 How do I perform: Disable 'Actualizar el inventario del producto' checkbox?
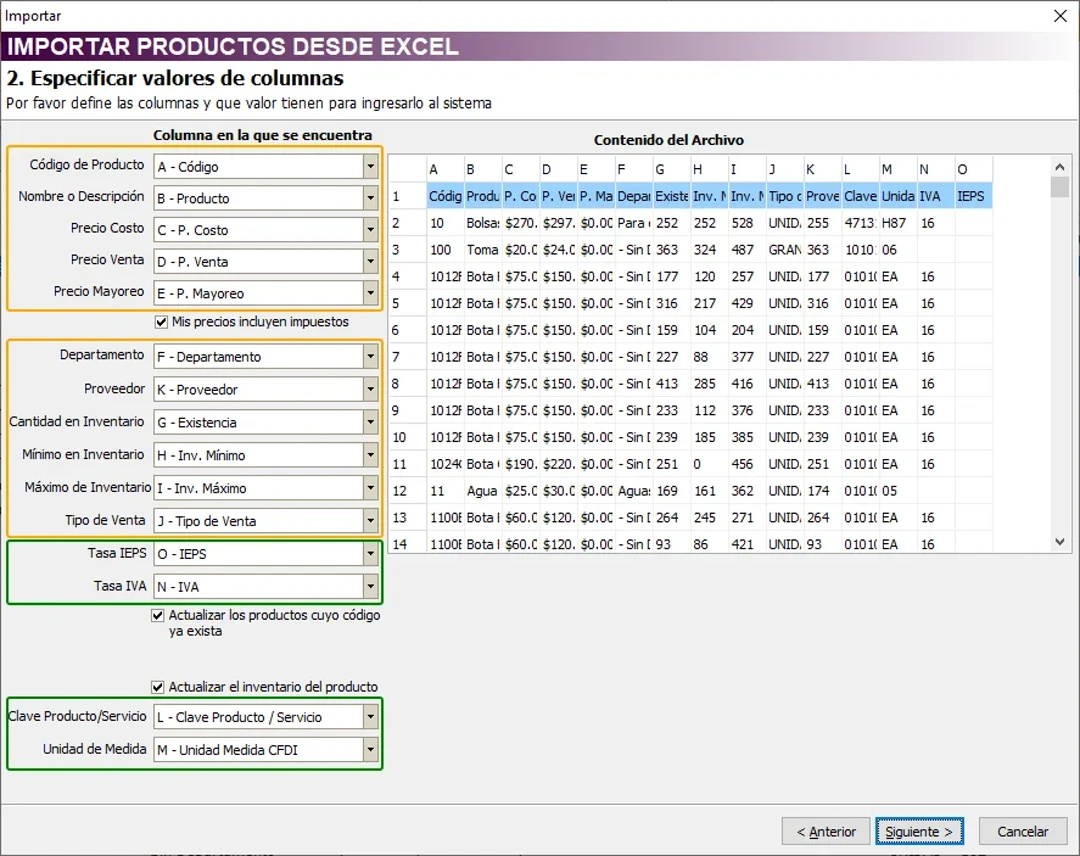coord(158,687)
